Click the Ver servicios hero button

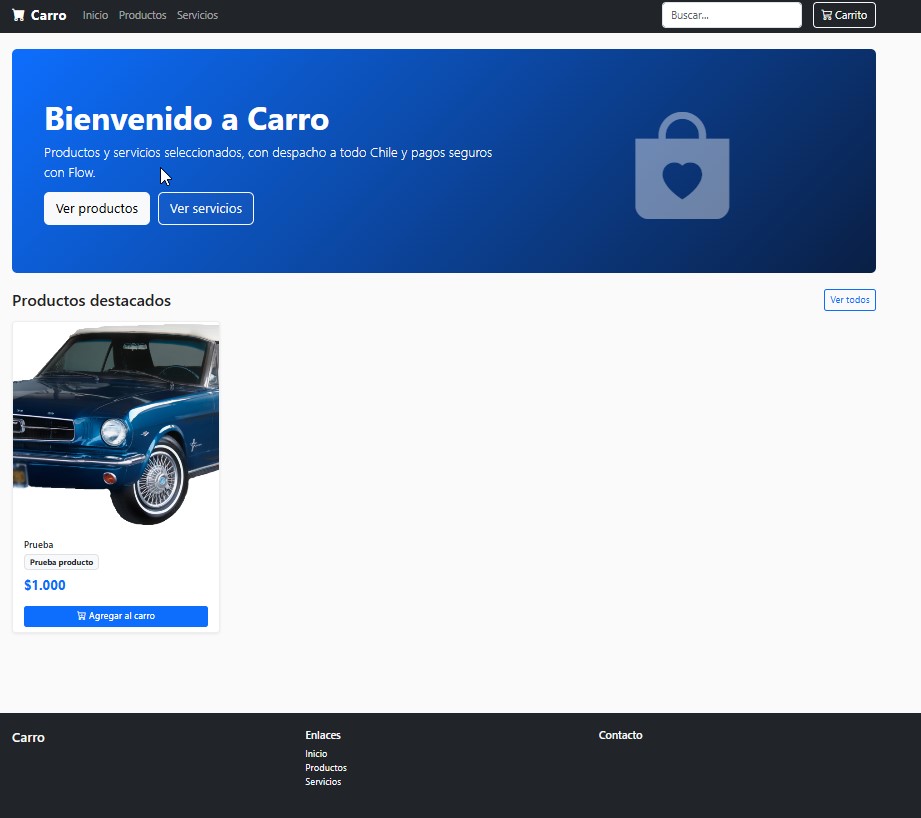[206, 208]
